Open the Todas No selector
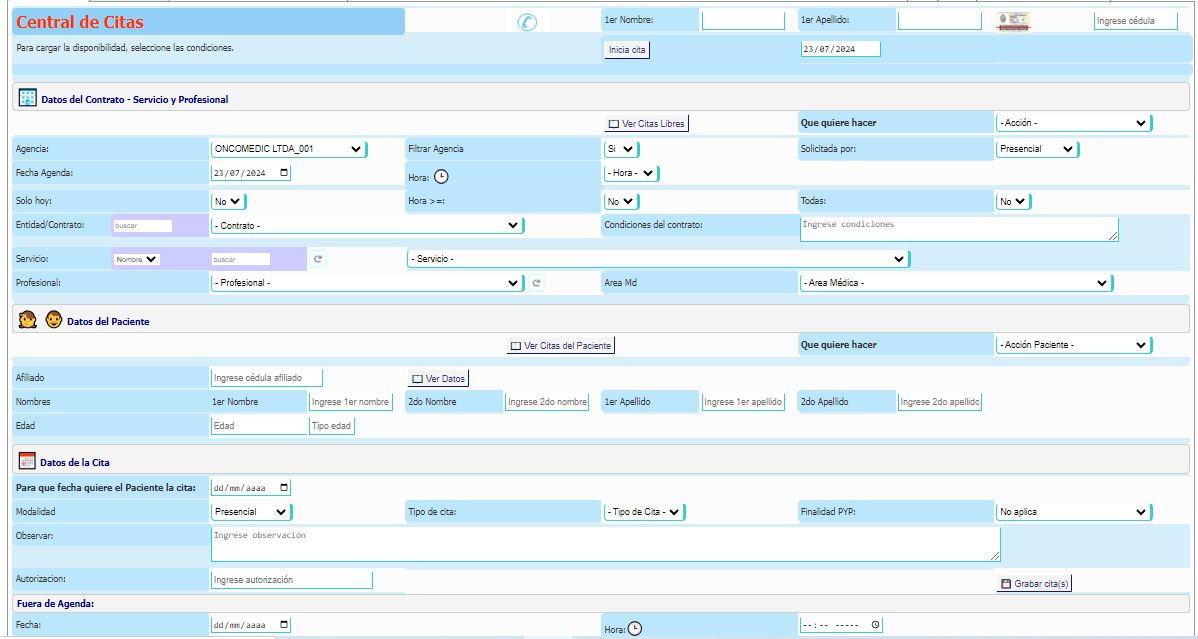1198x639 pixels. click(1013, 201)
